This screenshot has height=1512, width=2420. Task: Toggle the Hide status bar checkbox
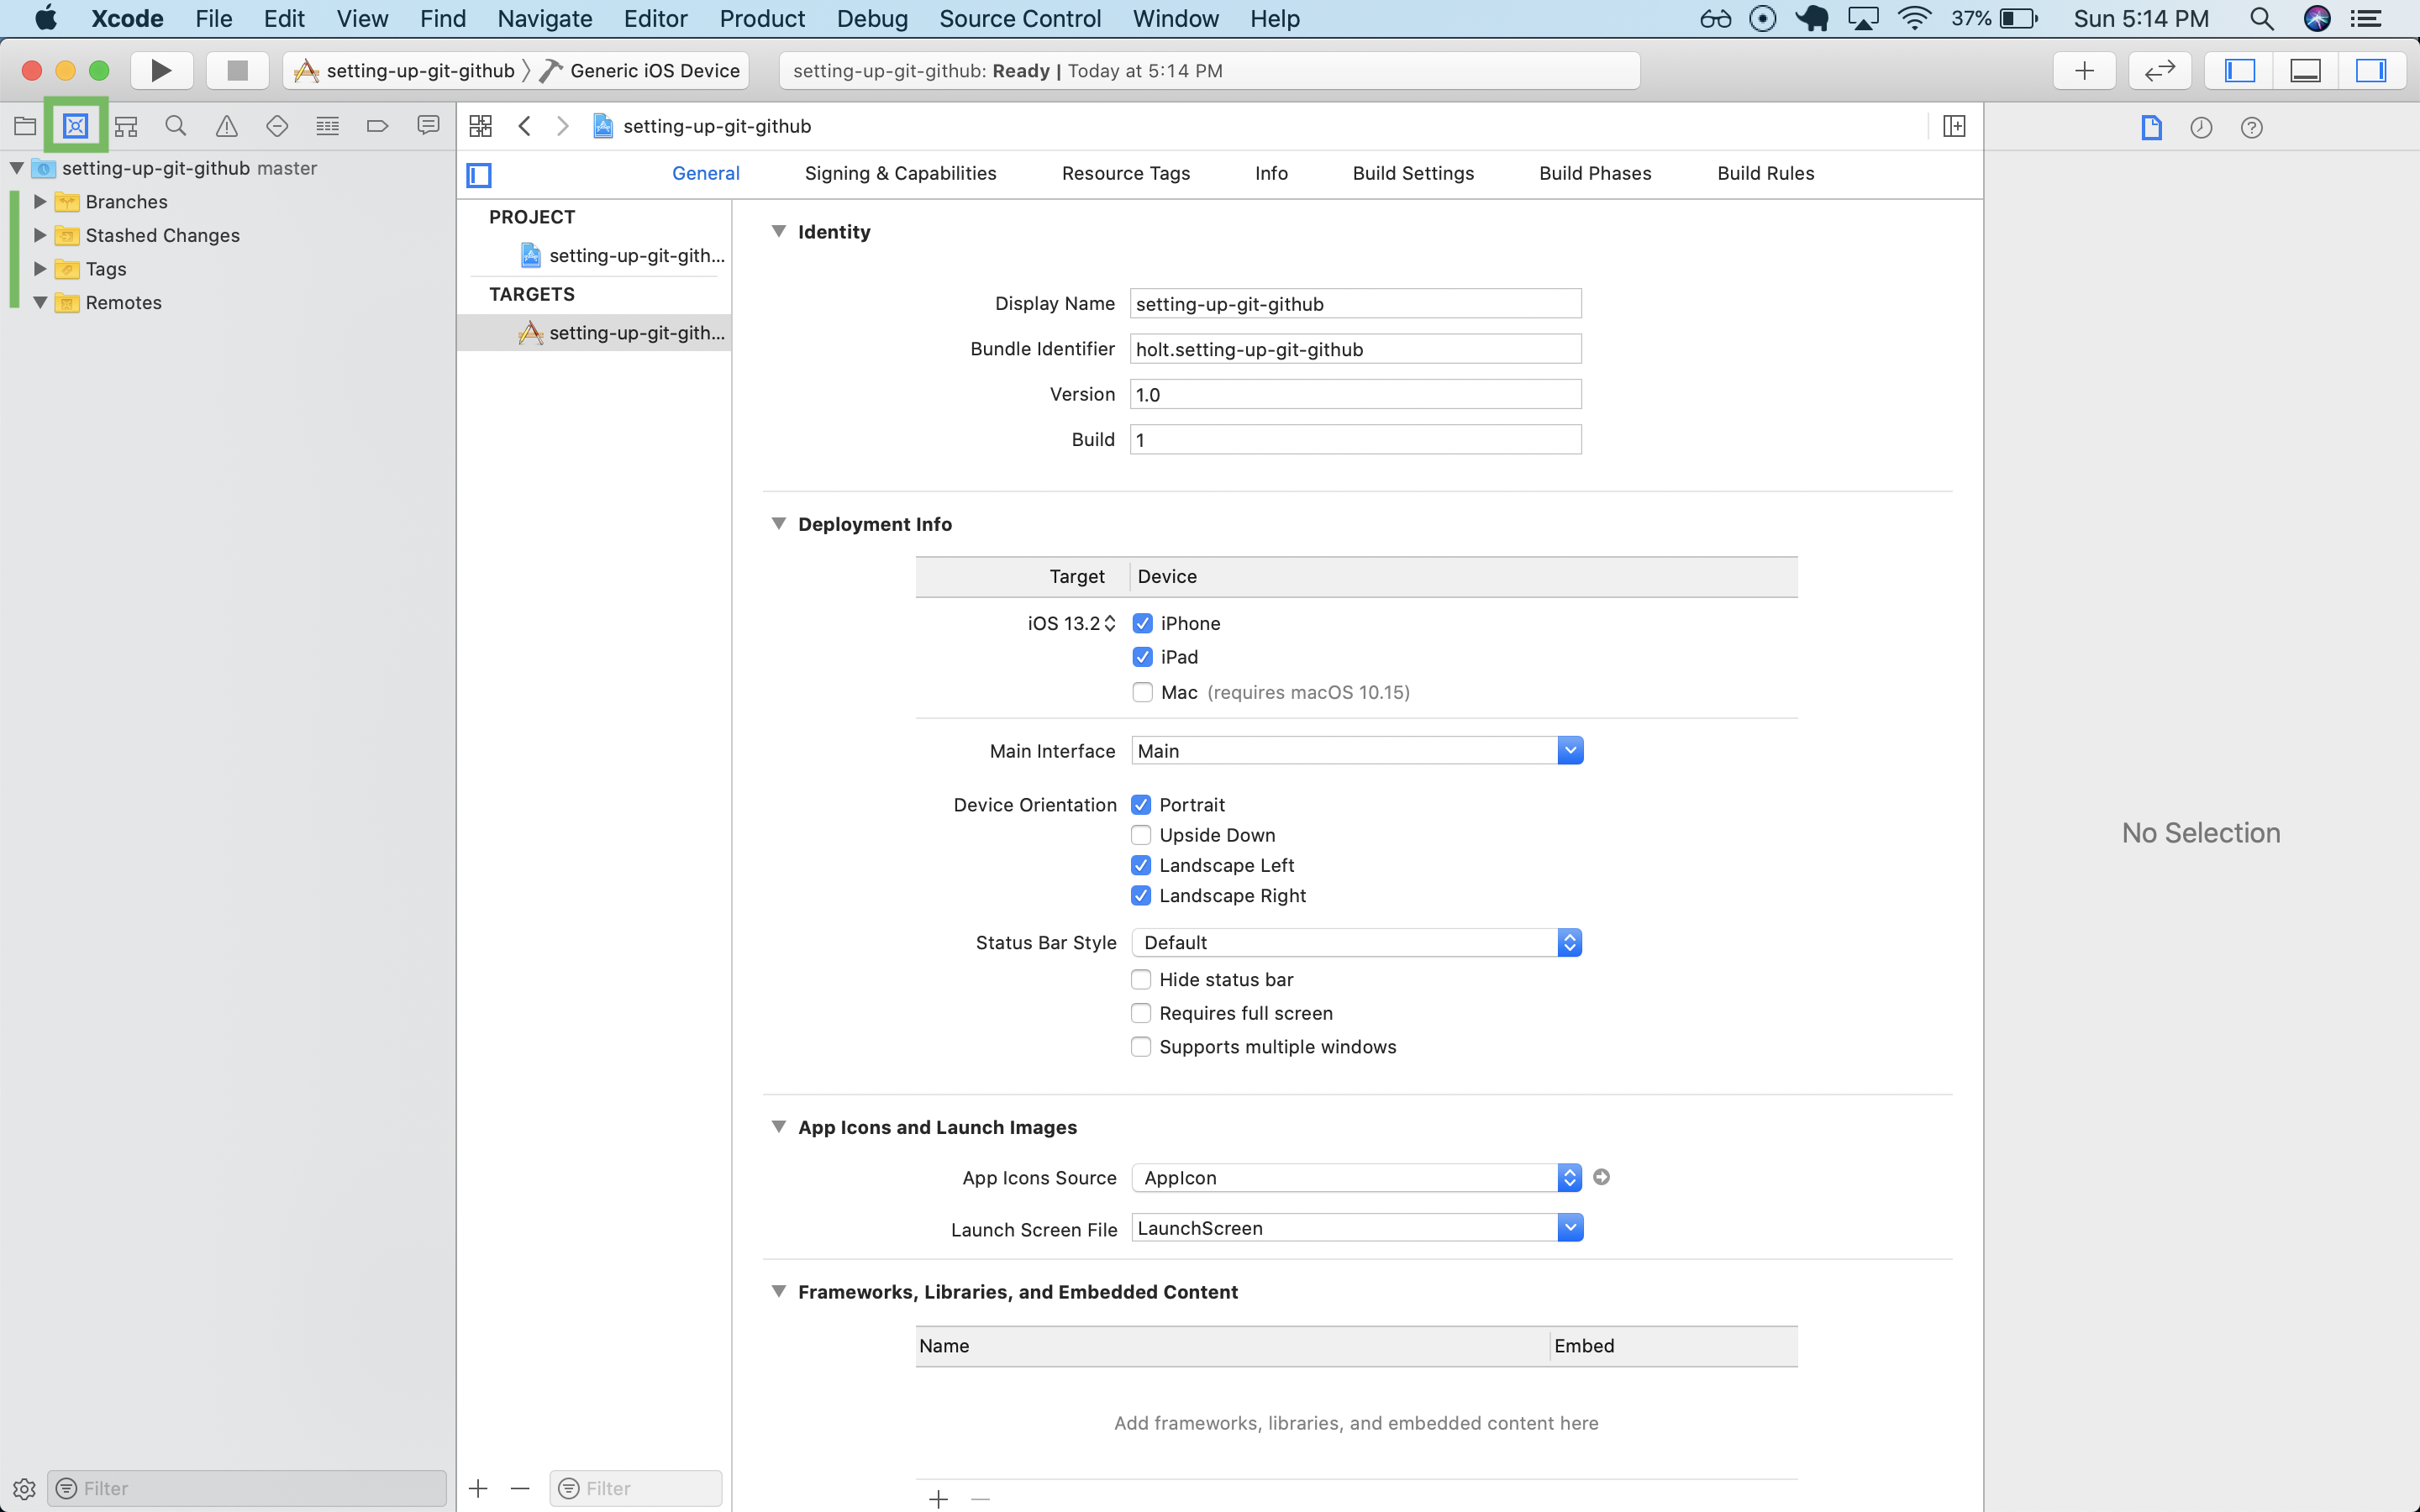point(1141,979)
